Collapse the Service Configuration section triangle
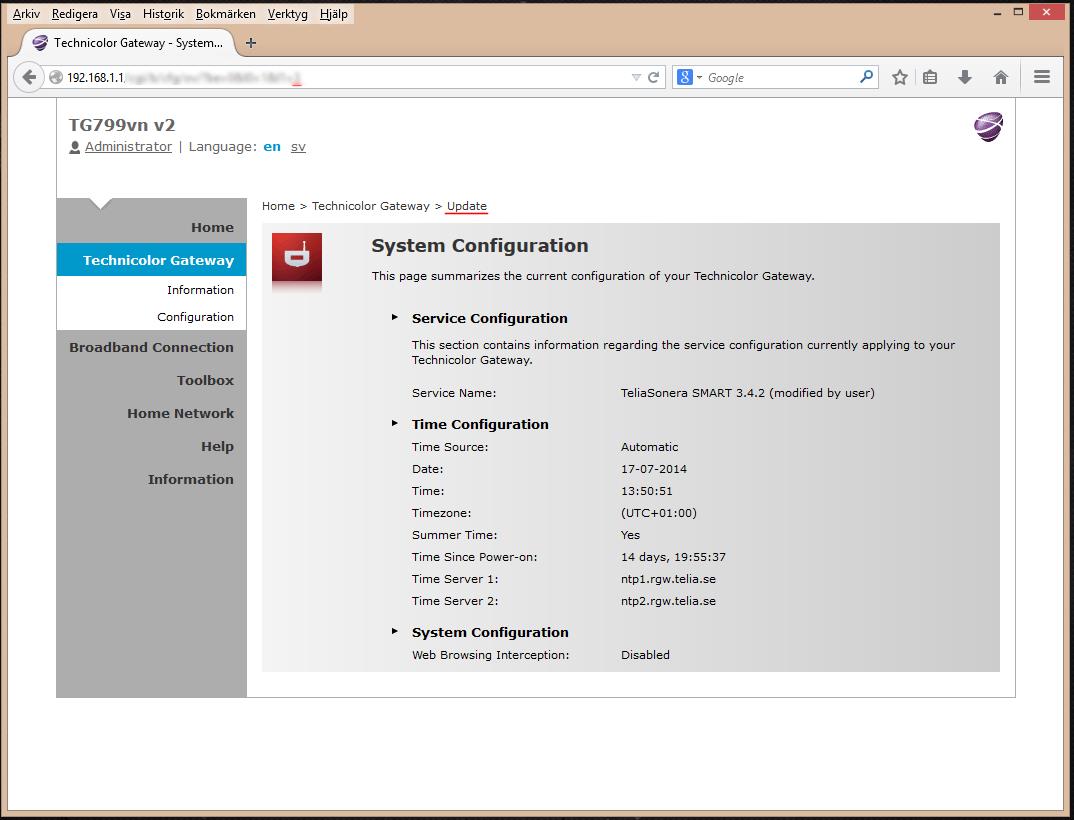This screenshot has height=820, width=1074. pyautogui.click(x=395, y=317)
